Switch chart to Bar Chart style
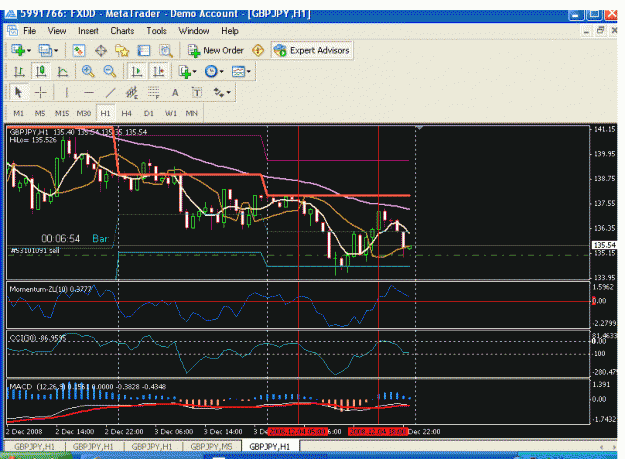The width and height of the screenshot is (625, 459). pos(19,72)
